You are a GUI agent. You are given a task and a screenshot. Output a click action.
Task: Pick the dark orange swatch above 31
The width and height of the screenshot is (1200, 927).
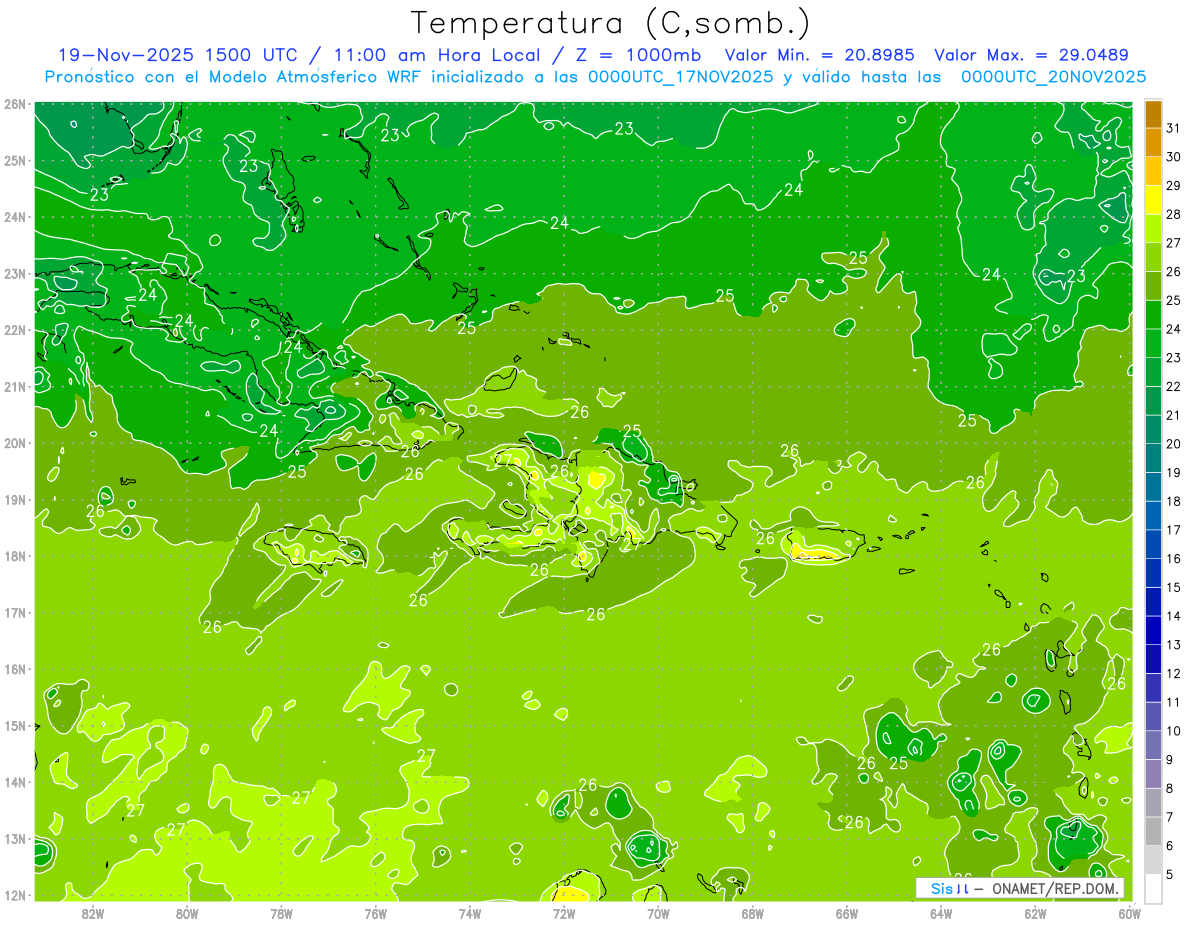(1153, 114)
